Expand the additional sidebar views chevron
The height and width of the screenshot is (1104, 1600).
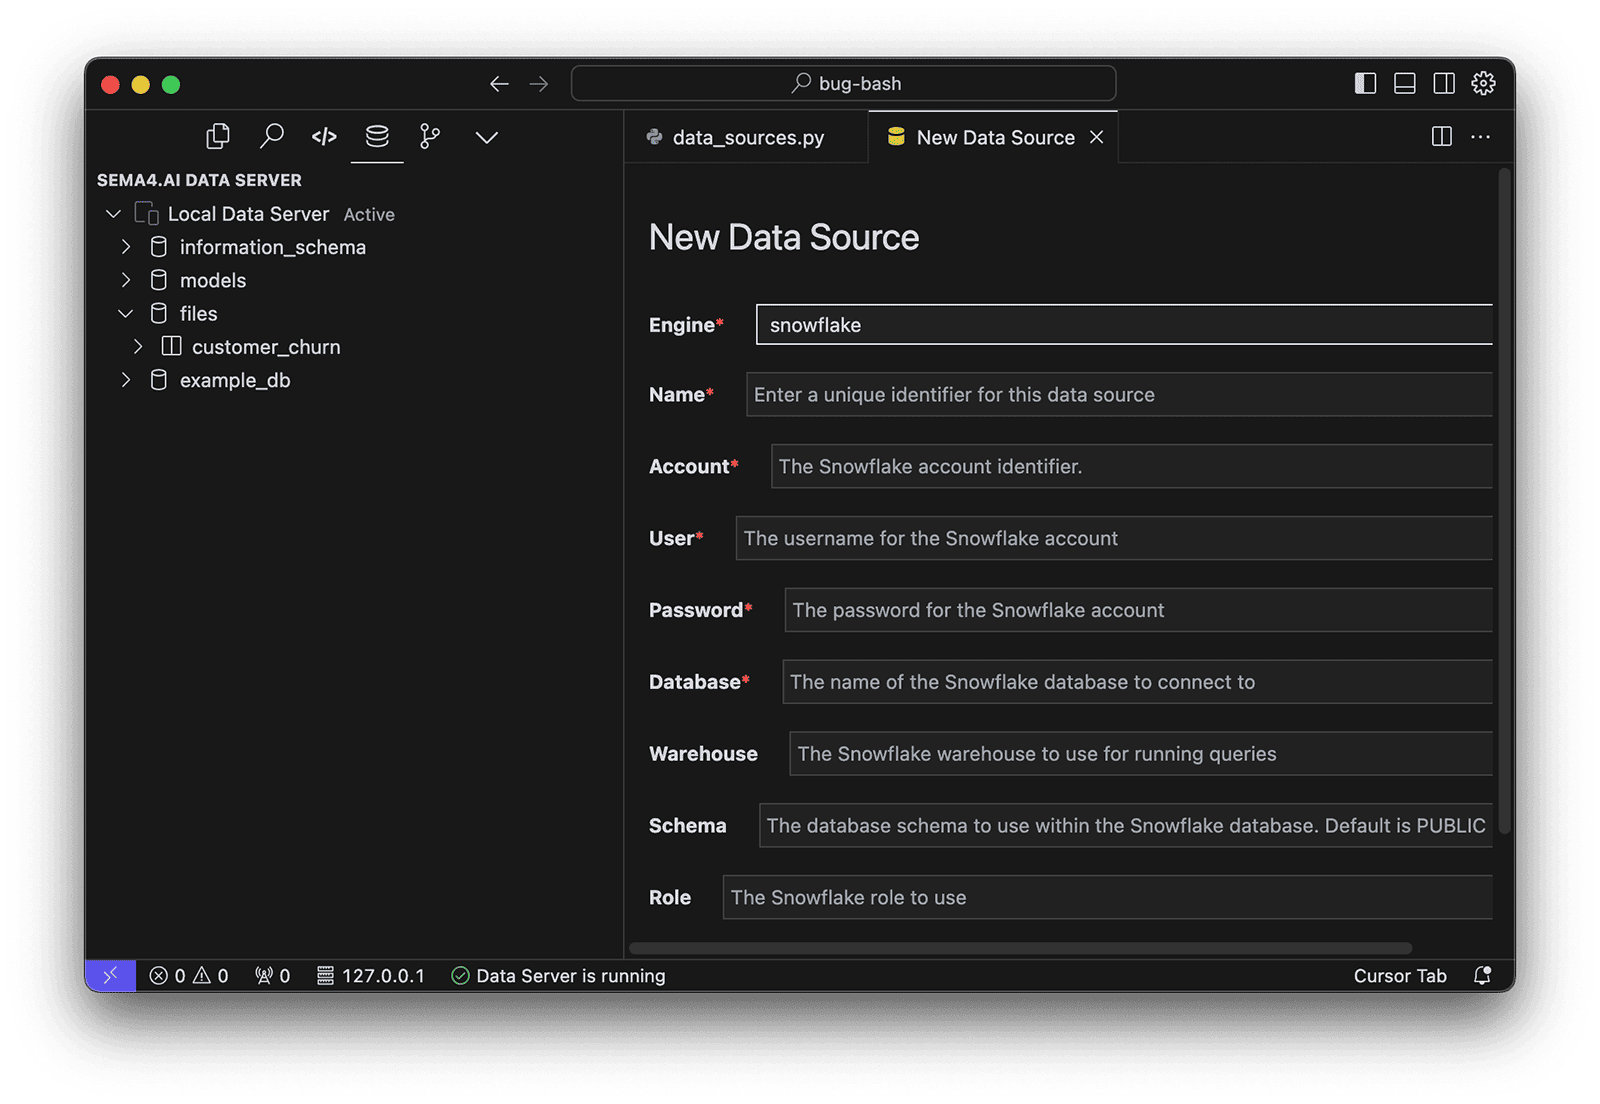tap(486, 136)
